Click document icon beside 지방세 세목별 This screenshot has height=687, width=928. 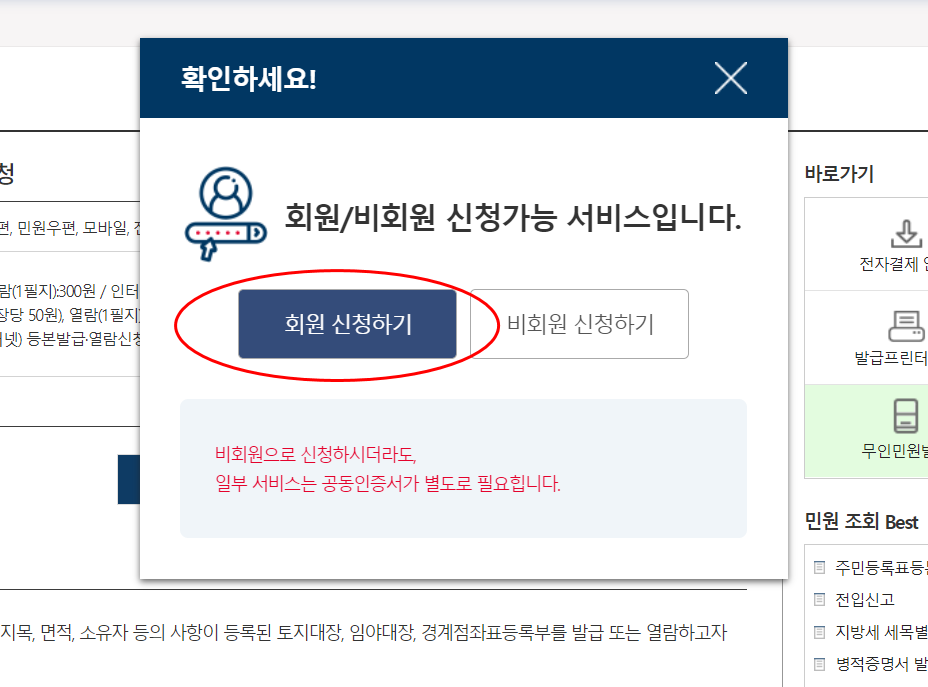point(819,632)
